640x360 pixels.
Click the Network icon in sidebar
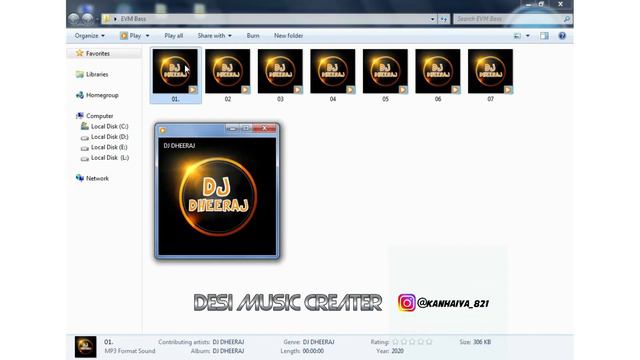pyautogui.click(x=80, y=178)
